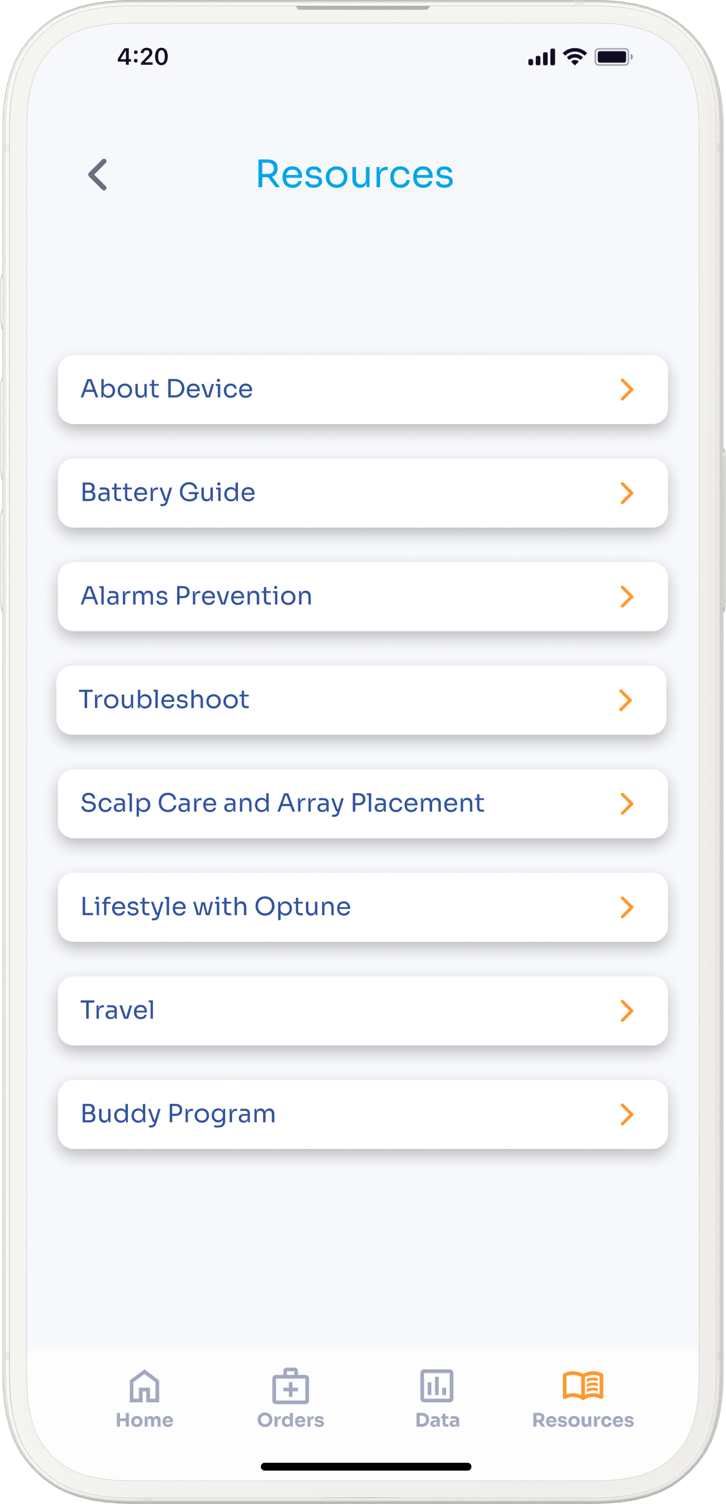This screenshot has width=726, height=1504.
Task: Select the Home tab label
Action: tap(144, 1420)
